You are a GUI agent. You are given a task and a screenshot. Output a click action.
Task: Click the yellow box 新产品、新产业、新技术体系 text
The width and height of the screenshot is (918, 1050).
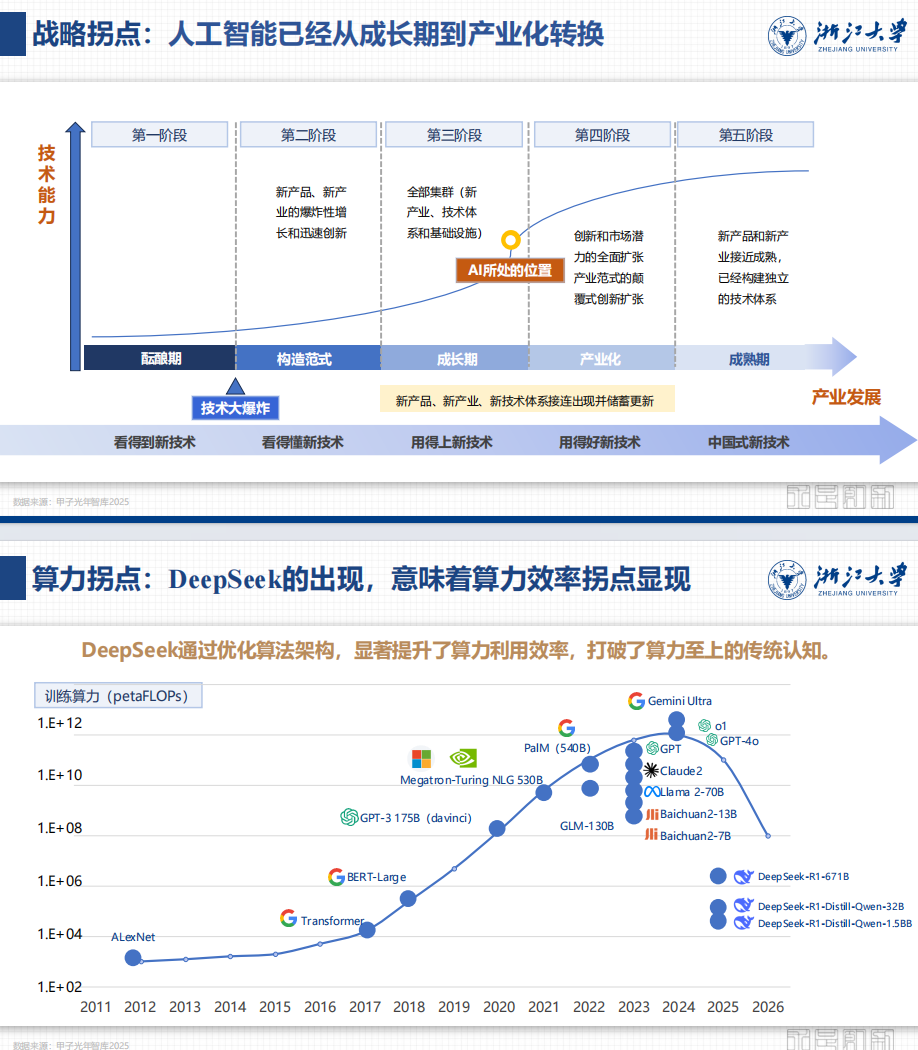tap(527, 400)
